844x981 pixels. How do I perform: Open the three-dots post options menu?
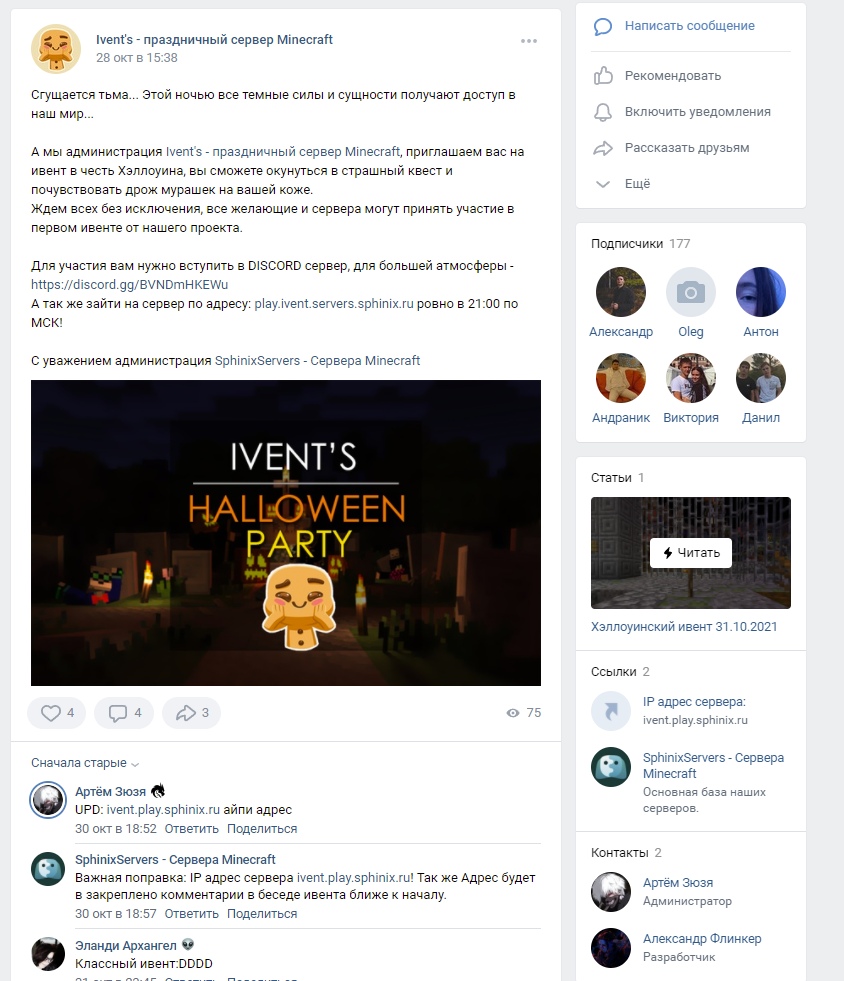529,41
